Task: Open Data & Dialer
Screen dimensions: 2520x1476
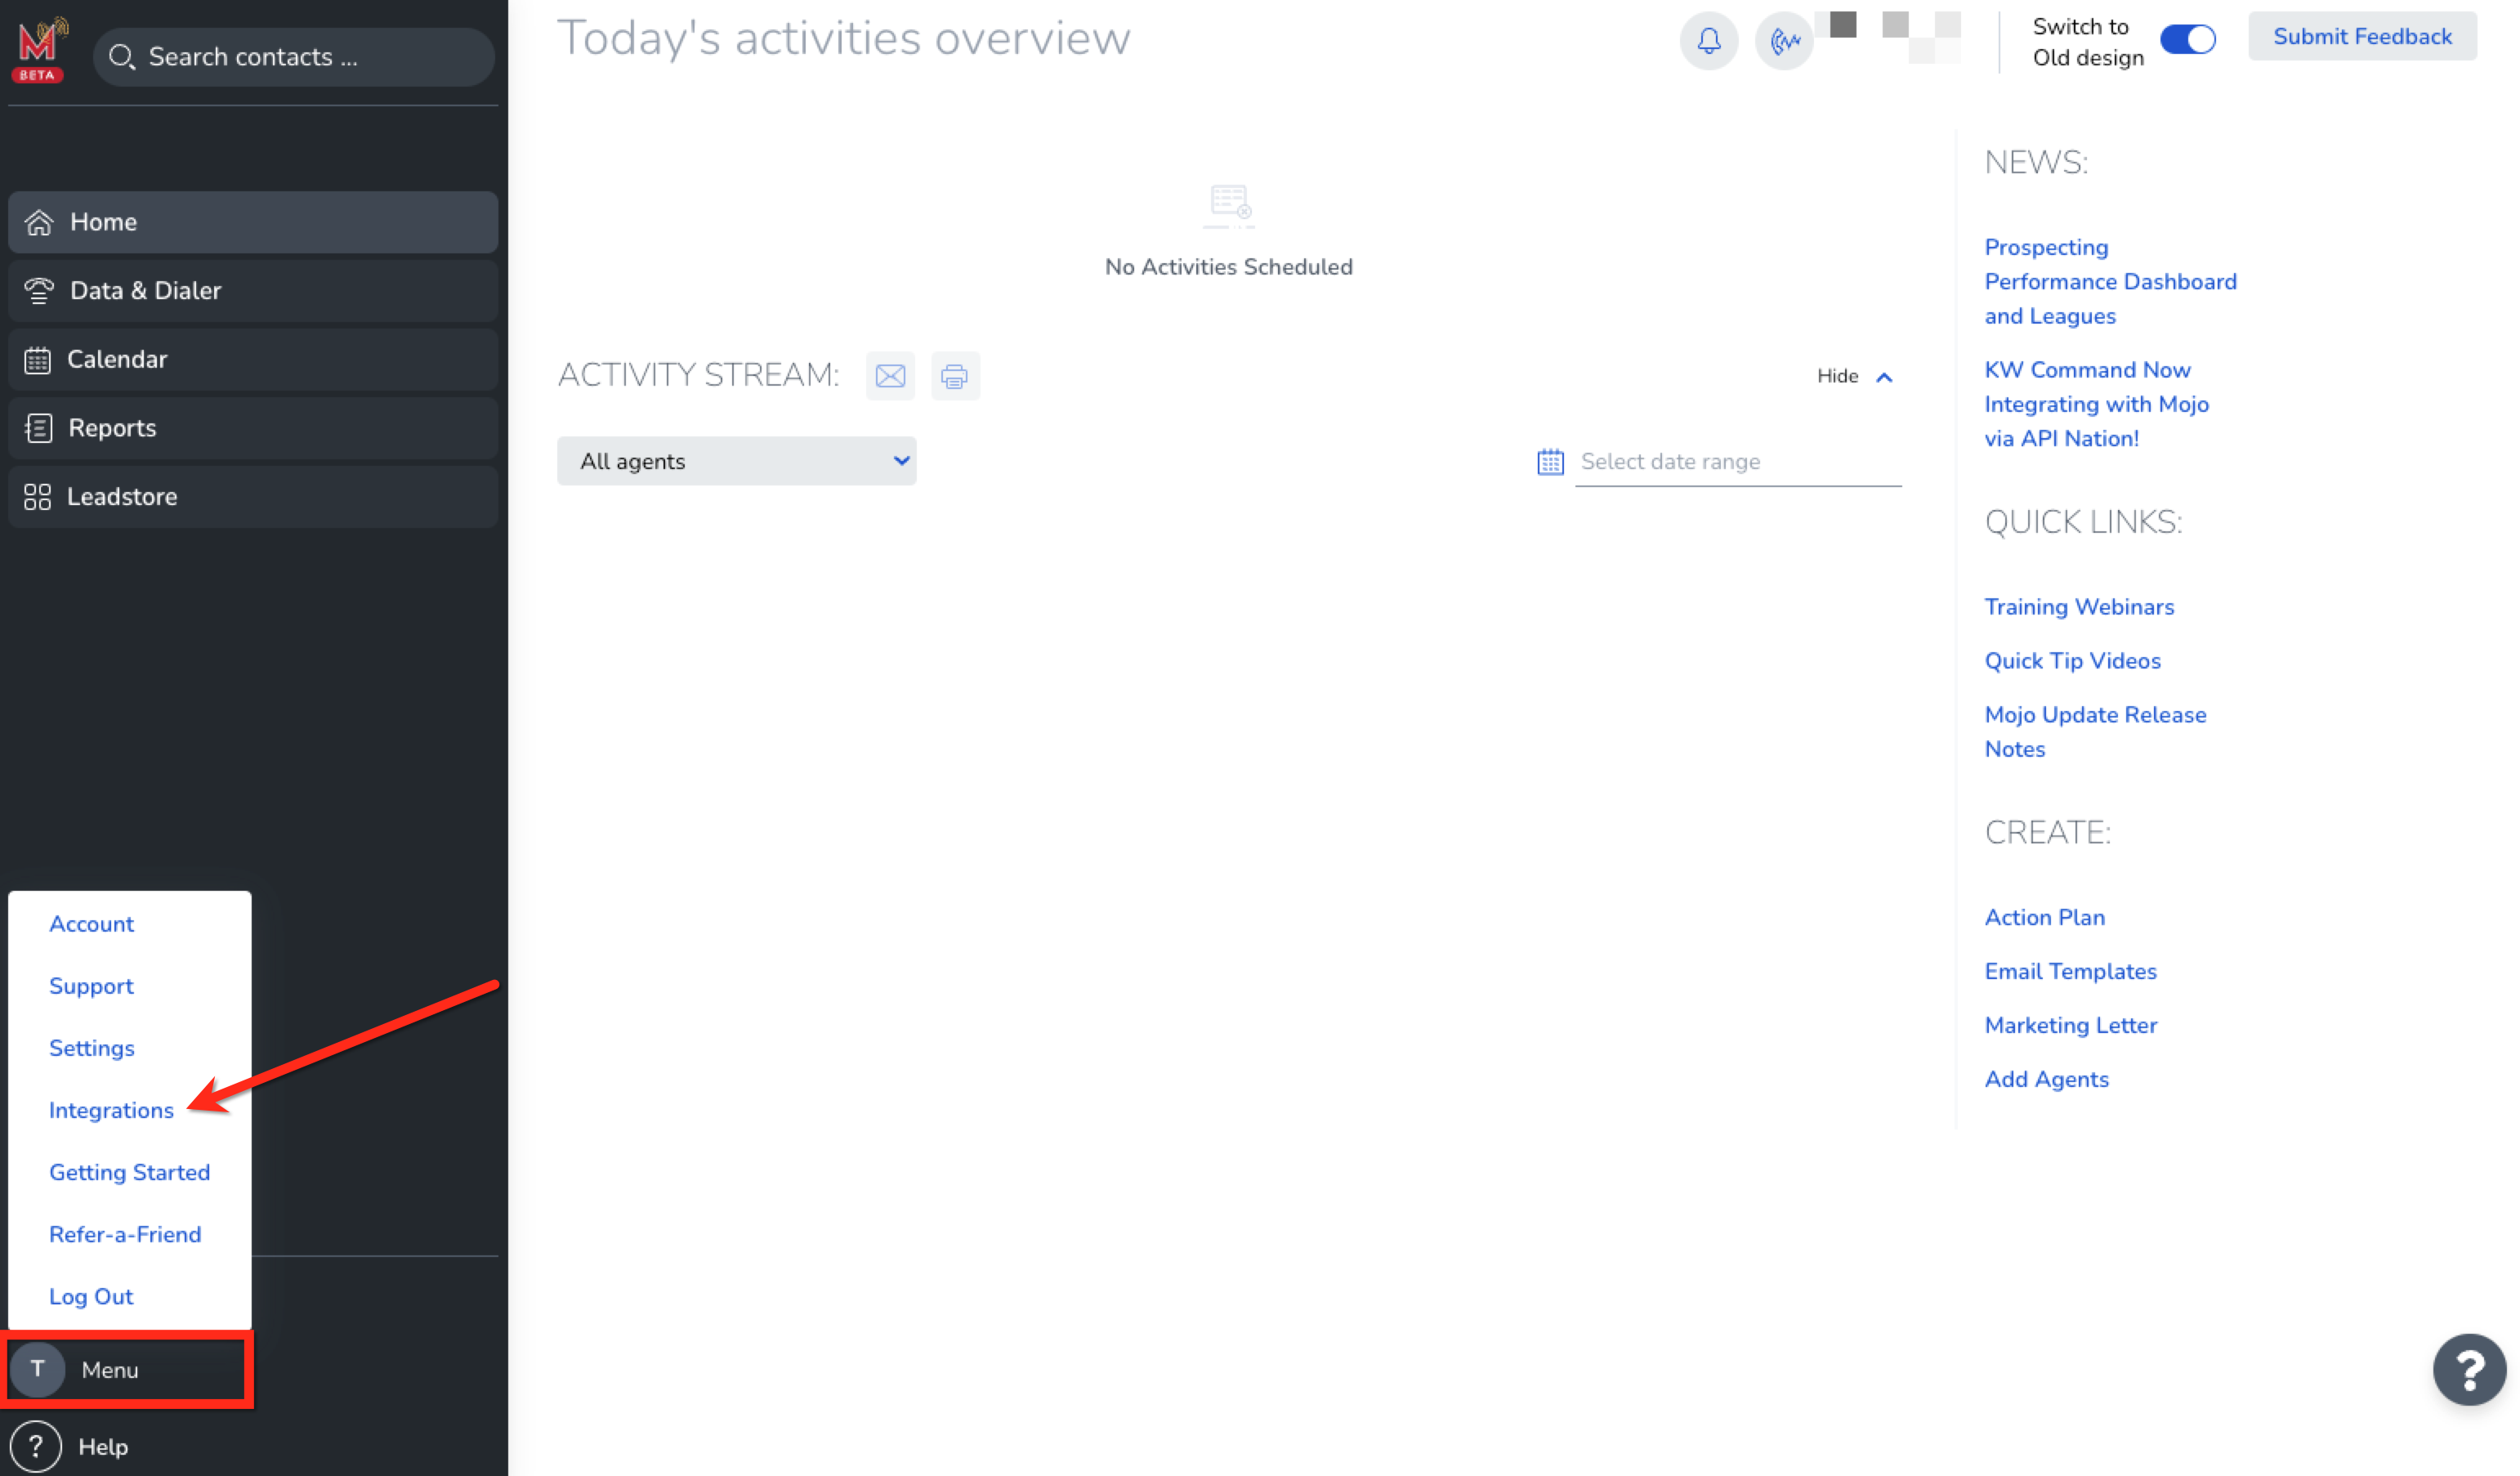Action: coord(253,290)
